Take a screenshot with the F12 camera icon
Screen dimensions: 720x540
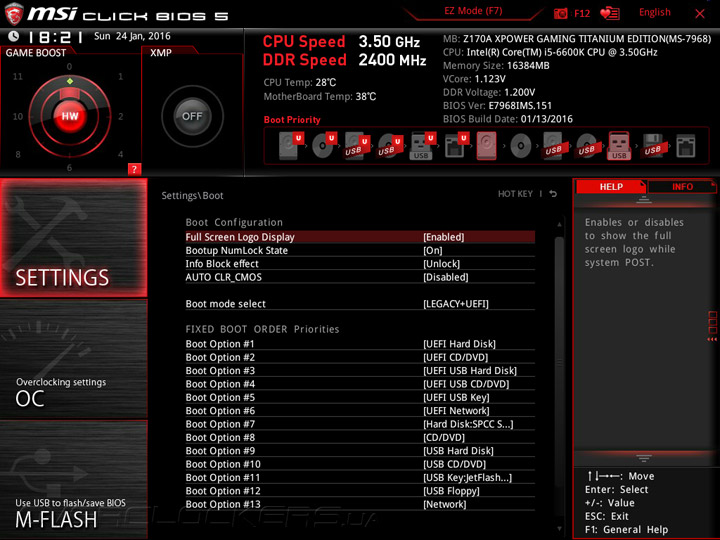point(561,13)
